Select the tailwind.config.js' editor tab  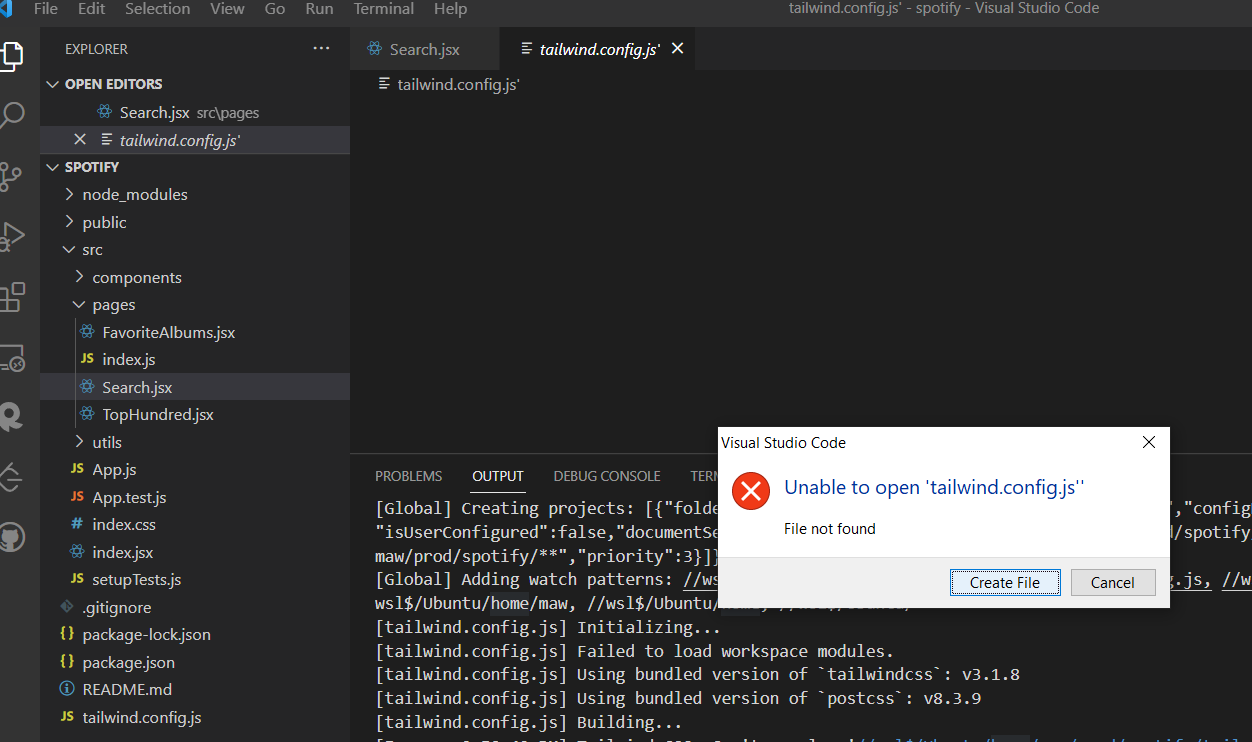click(x=596, y=48)
